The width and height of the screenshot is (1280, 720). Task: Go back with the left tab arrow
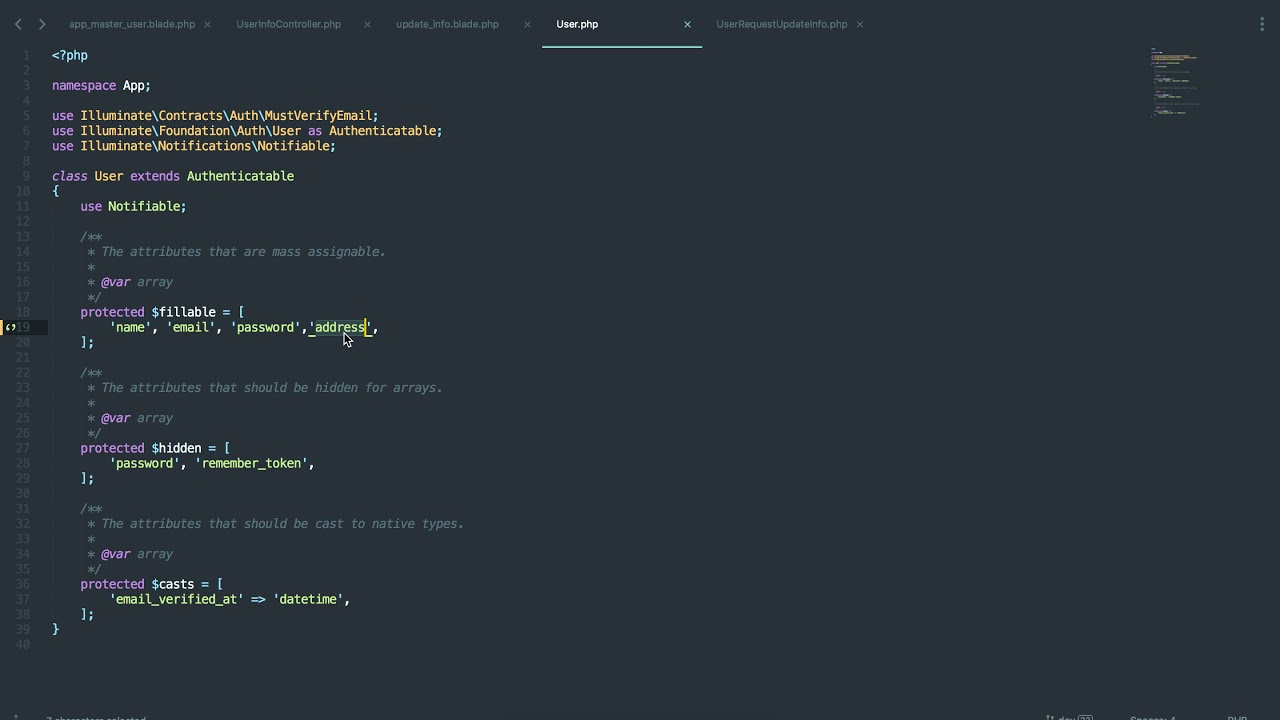coord(18,24)
